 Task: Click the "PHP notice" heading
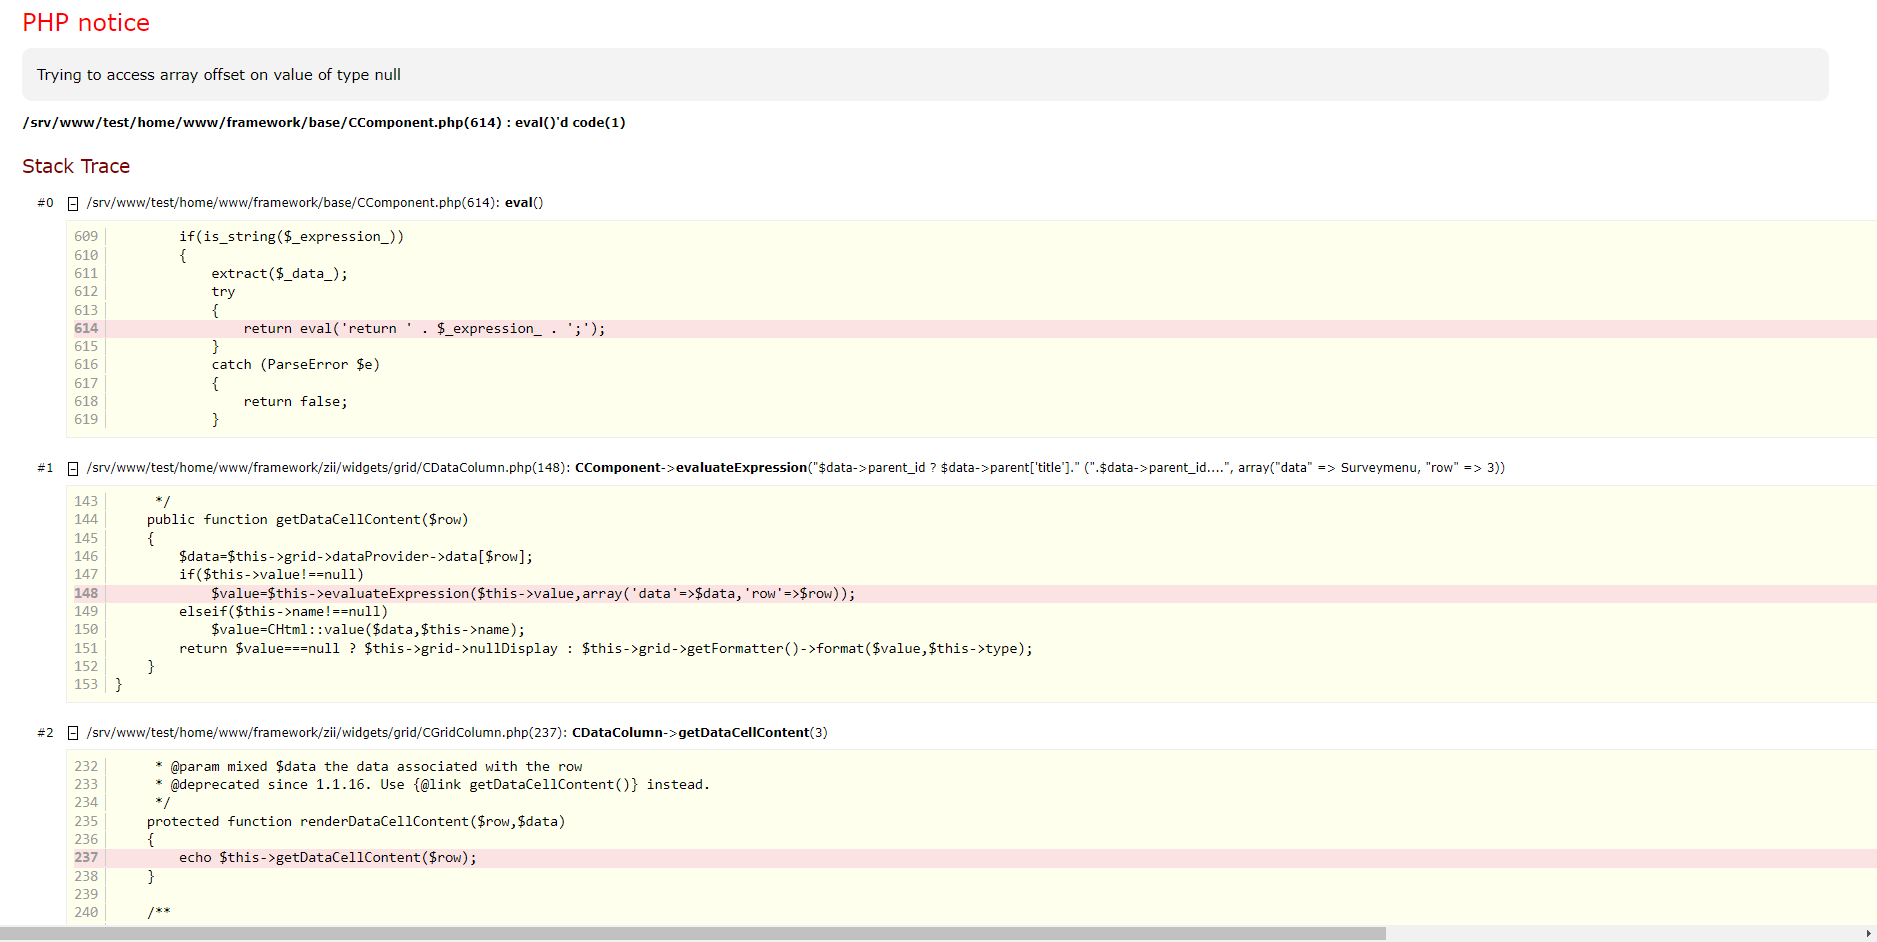[86, 23]
